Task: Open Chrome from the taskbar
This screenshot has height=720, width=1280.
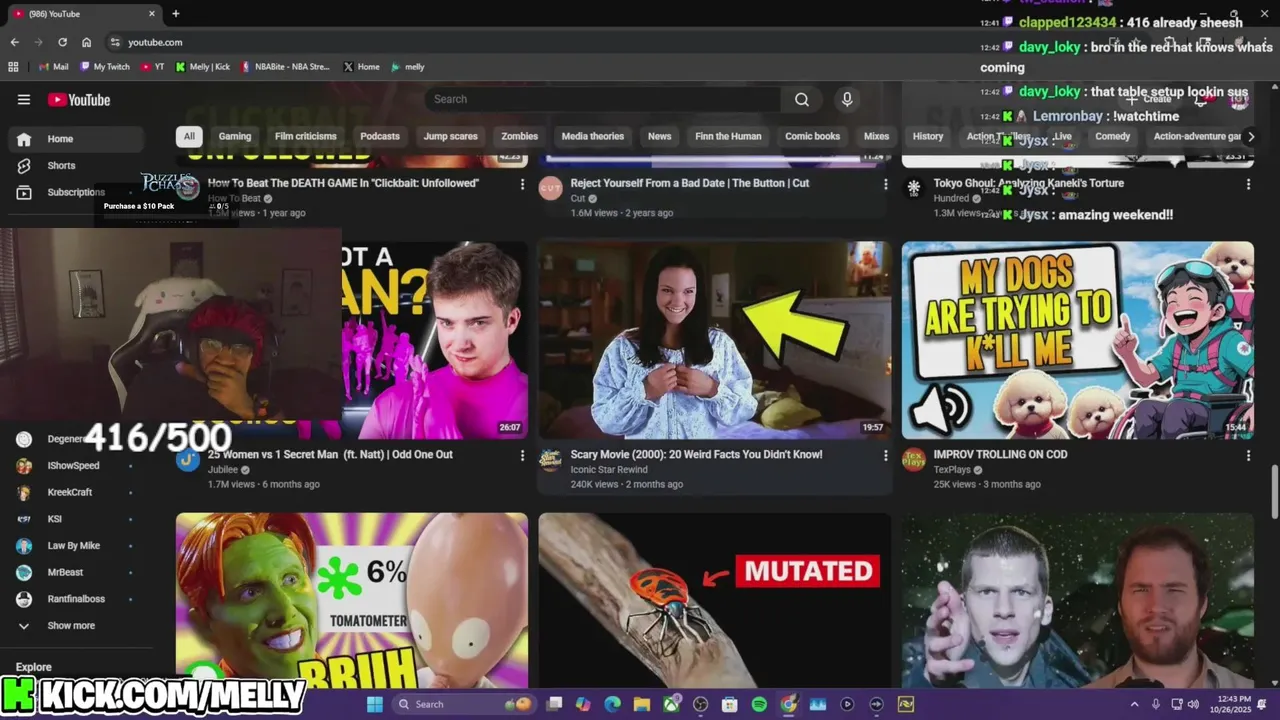Action: coord(788,704)
